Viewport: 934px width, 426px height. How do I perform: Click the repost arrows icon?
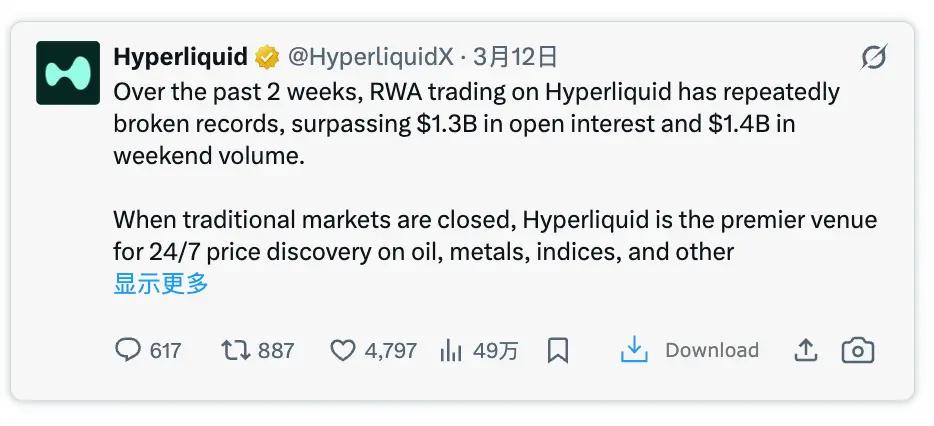click(234, 350)
